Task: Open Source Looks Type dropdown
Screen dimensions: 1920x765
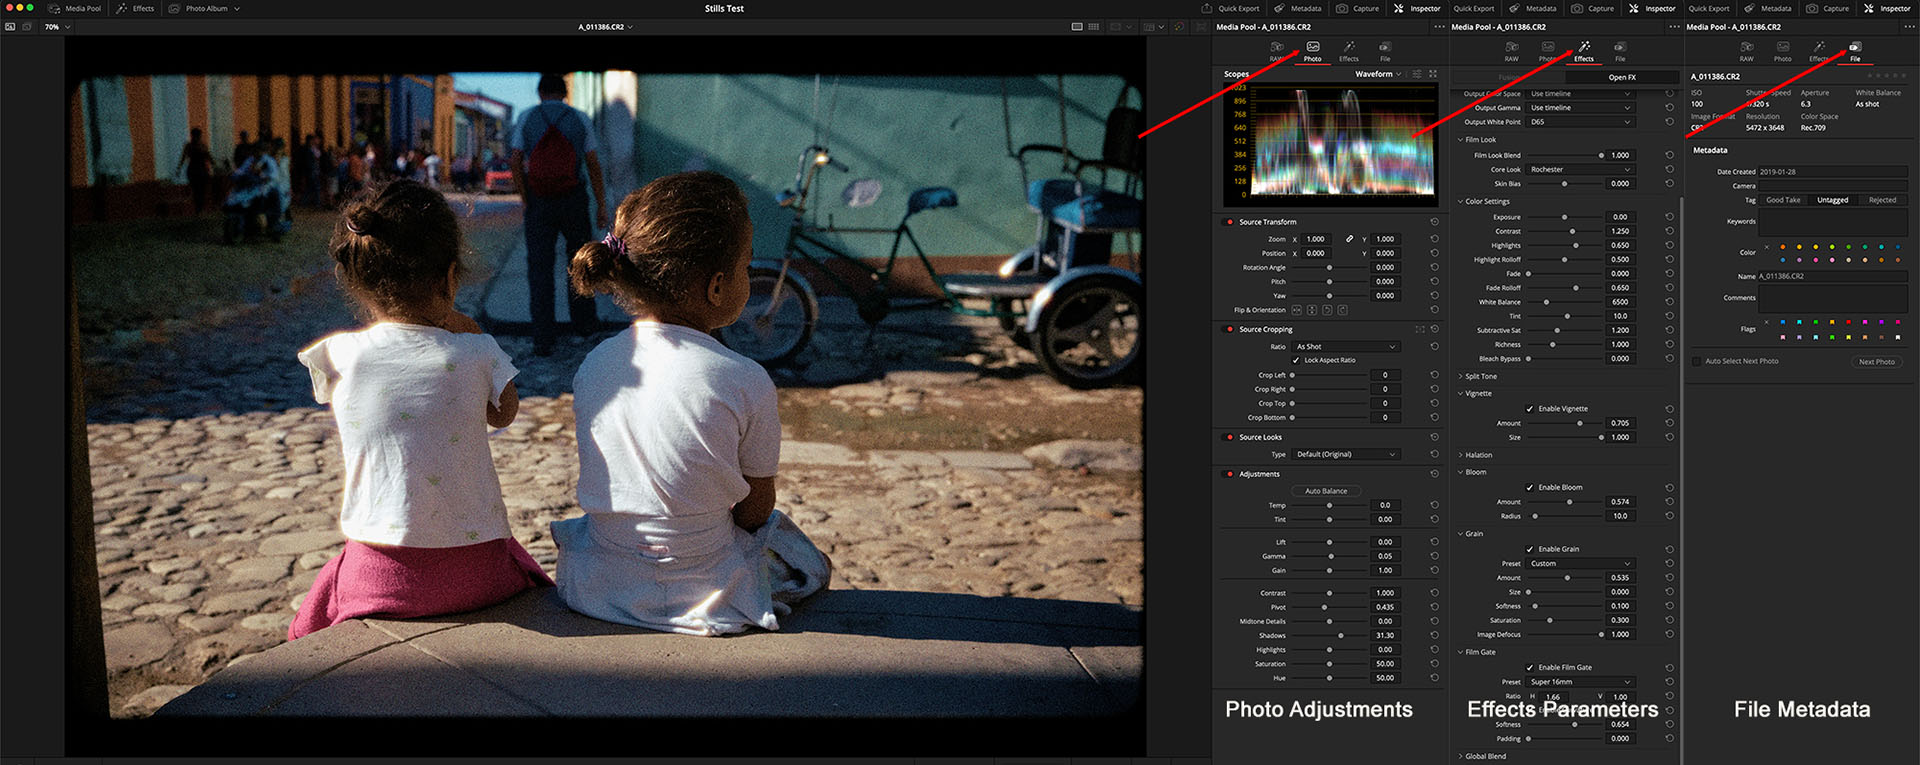Action: click(1347, 454)
